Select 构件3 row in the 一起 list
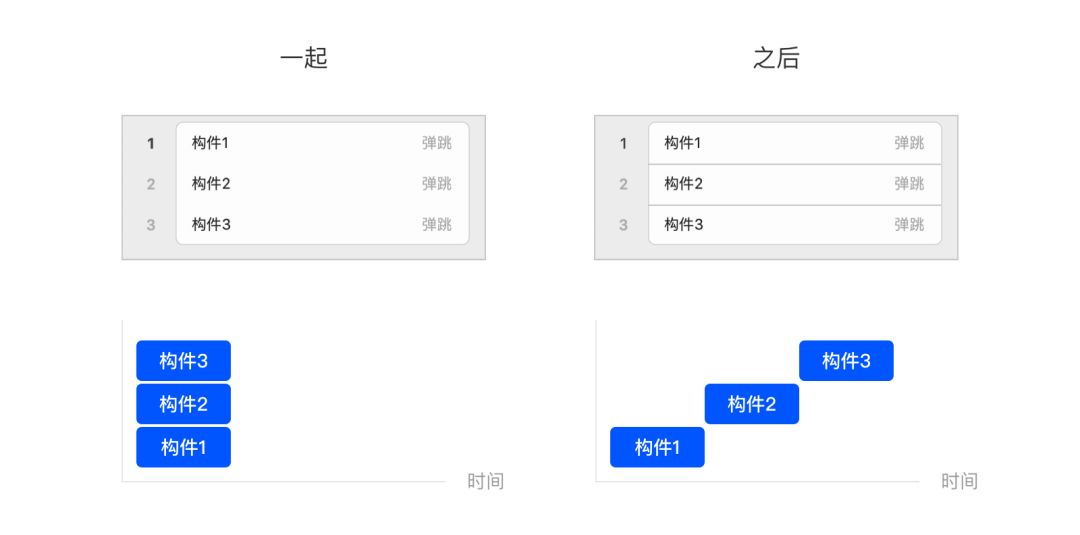This screenshot has height=535, width=1080. pos(322,224)
